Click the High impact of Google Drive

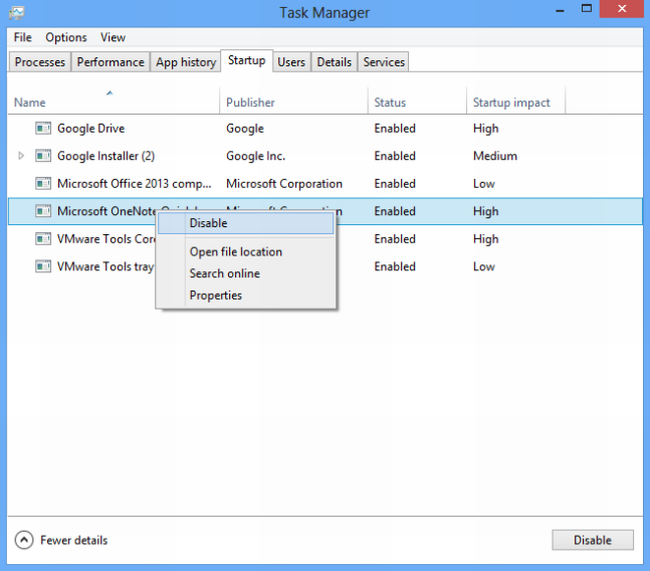486,128
